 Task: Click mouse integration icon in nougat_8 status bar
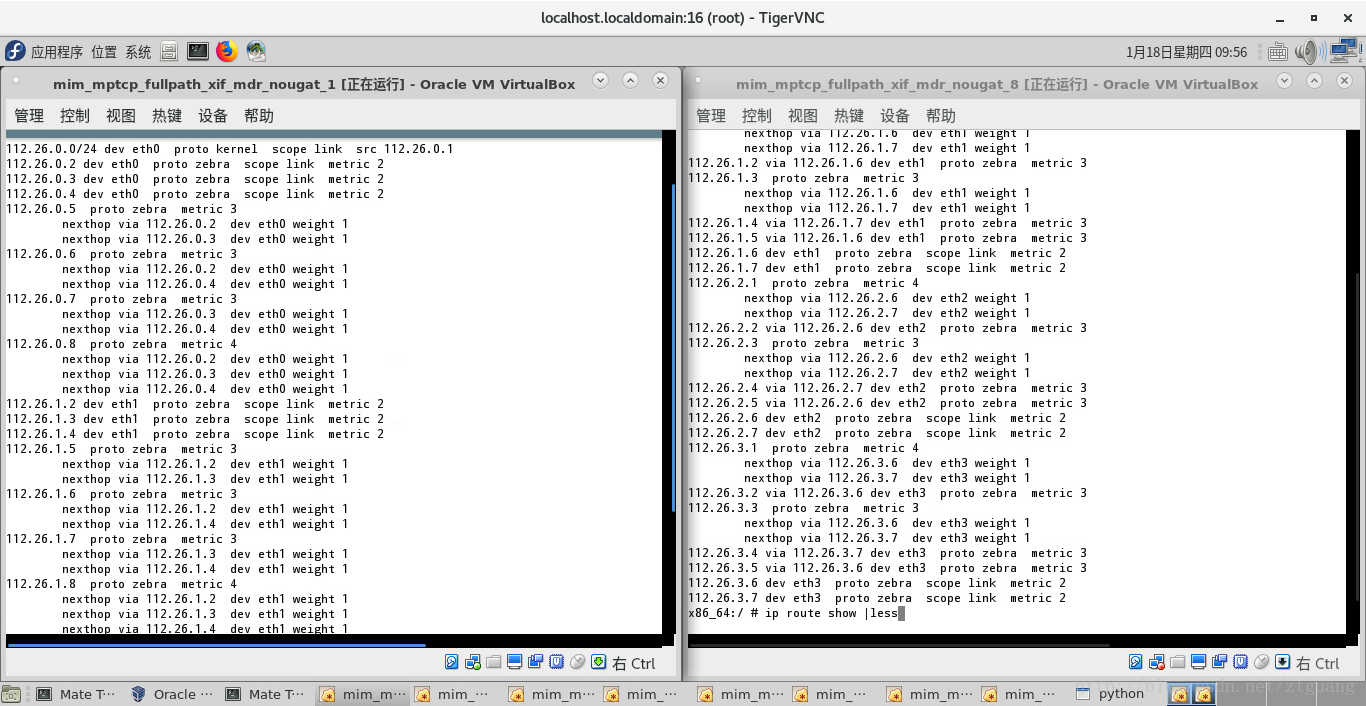(1261, 662)
